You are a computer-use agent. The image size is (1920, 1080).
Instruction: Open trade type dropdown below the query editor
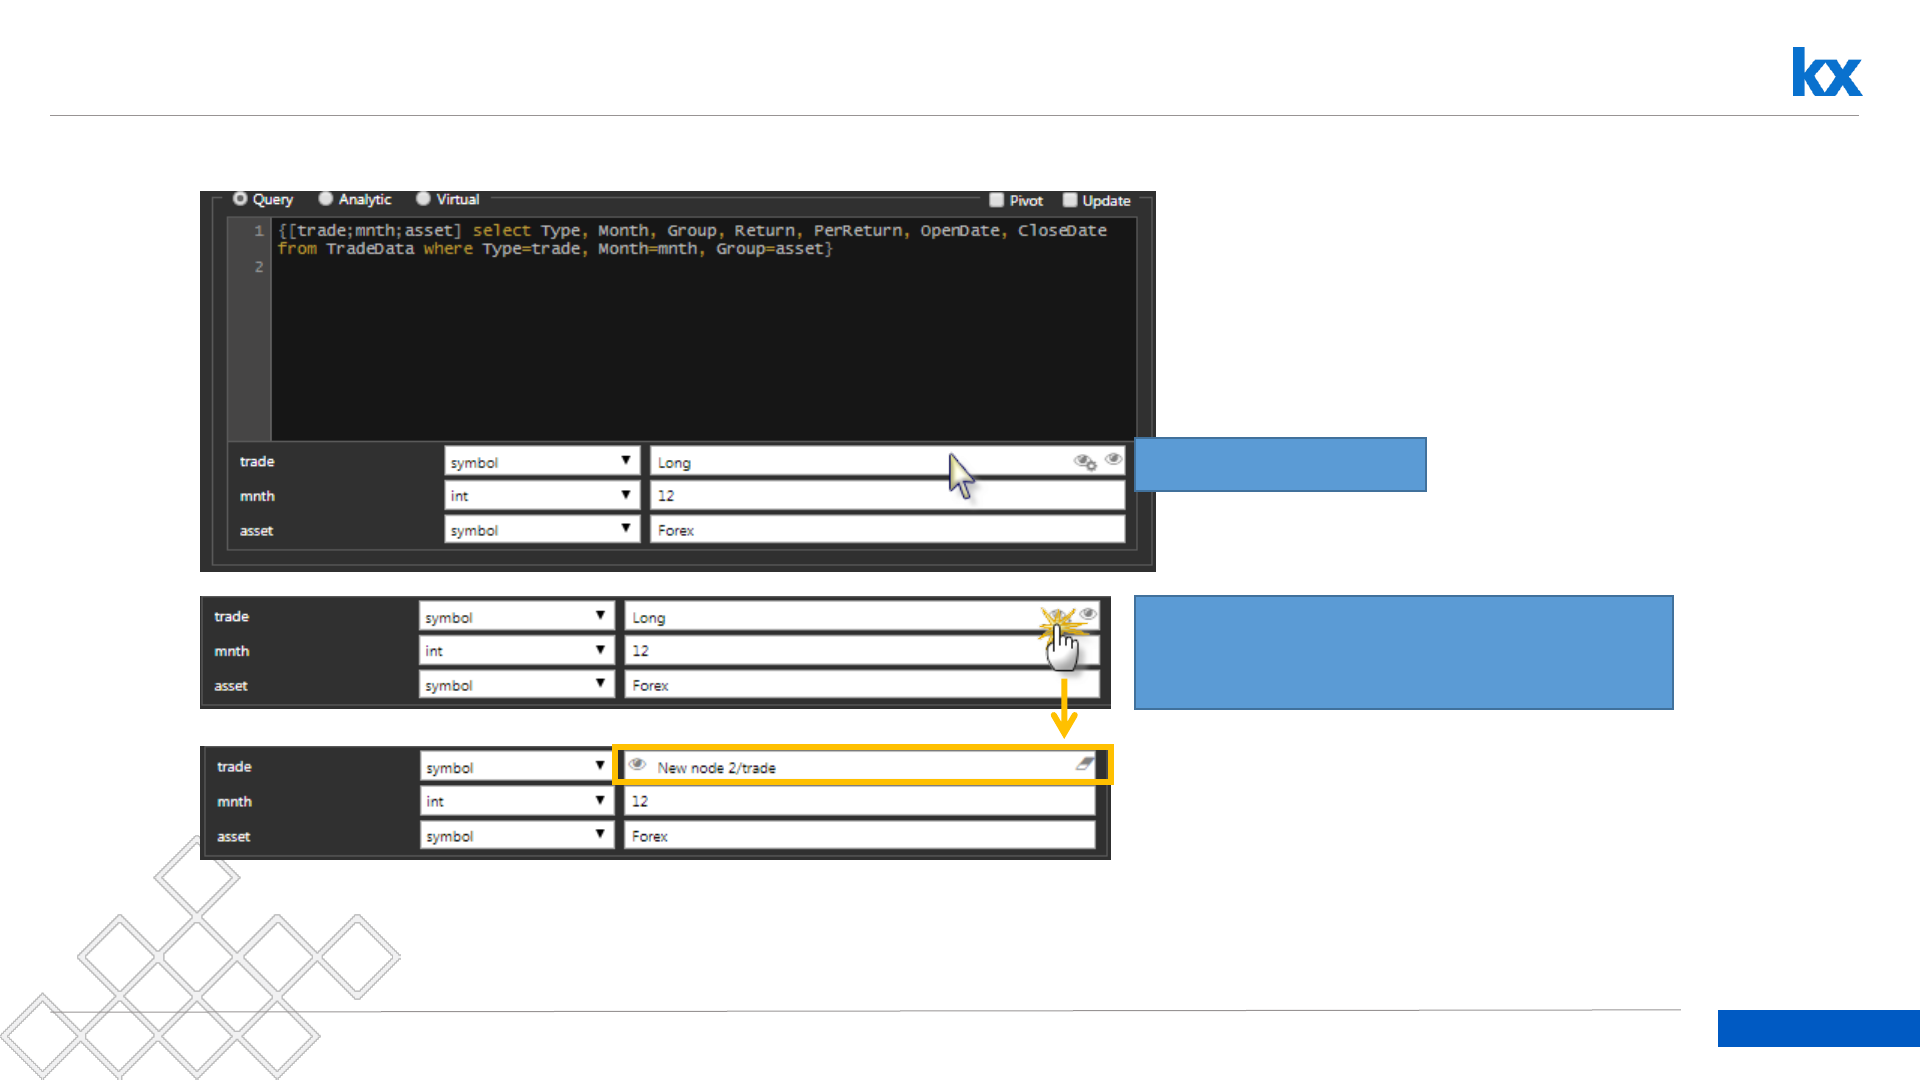[541, 462]
